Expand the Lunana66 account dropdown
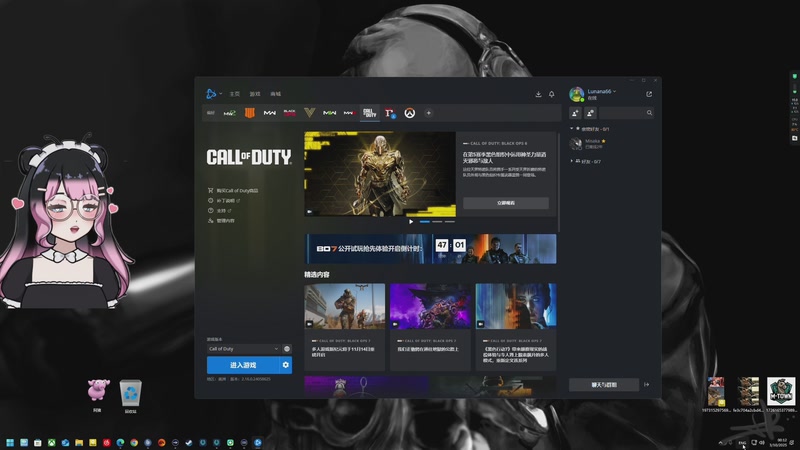Image resolution: width=800 pixels, height=450 pixels. pos(602,91)
